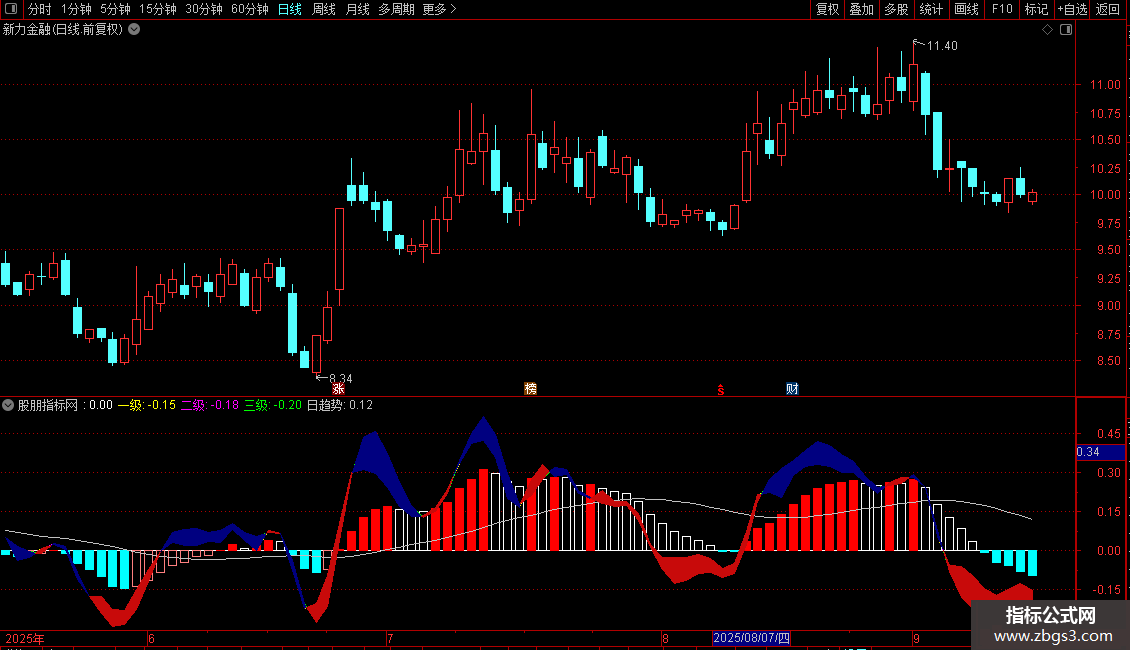Select the 周线 weekly chart tab
The height and width of the screenshot is (650, 1130).
[x=324, y=9]
